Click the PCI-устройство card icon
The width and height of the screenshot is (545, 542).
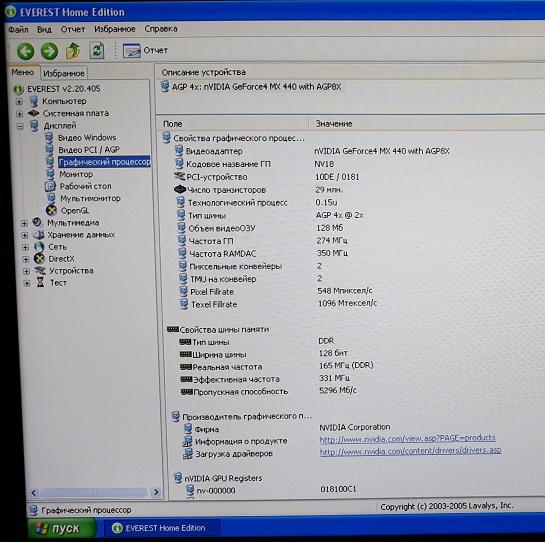tap(179, 177)
